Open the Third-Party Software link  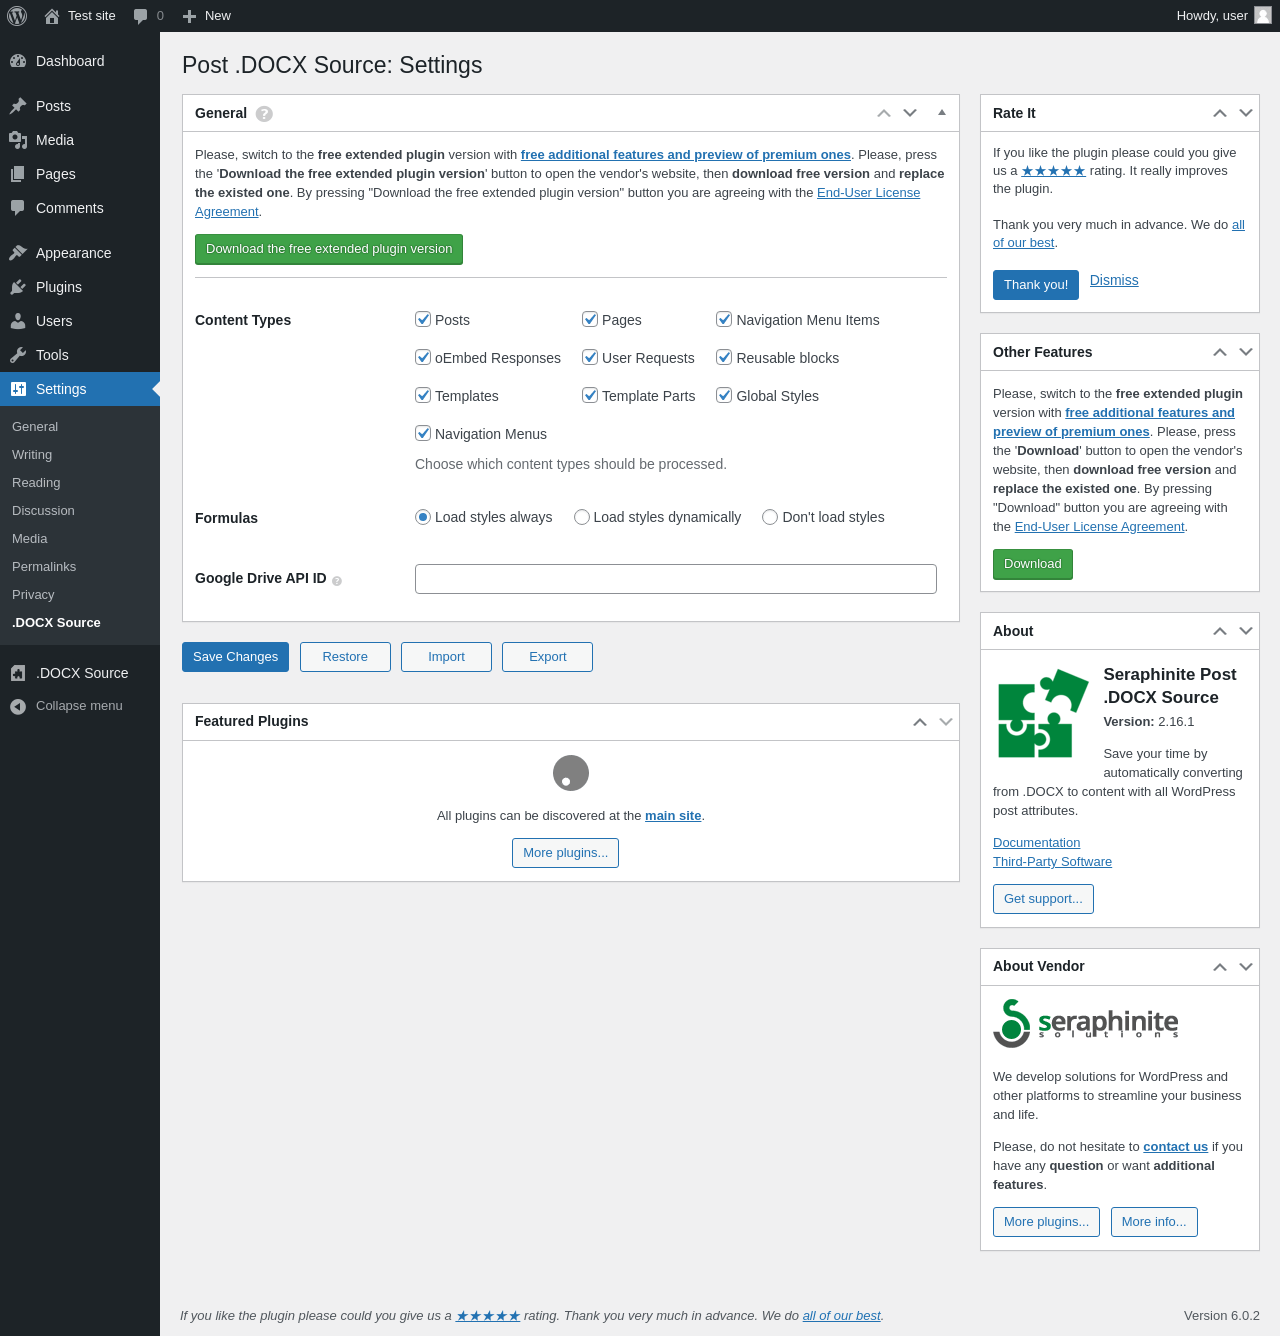1052,862
